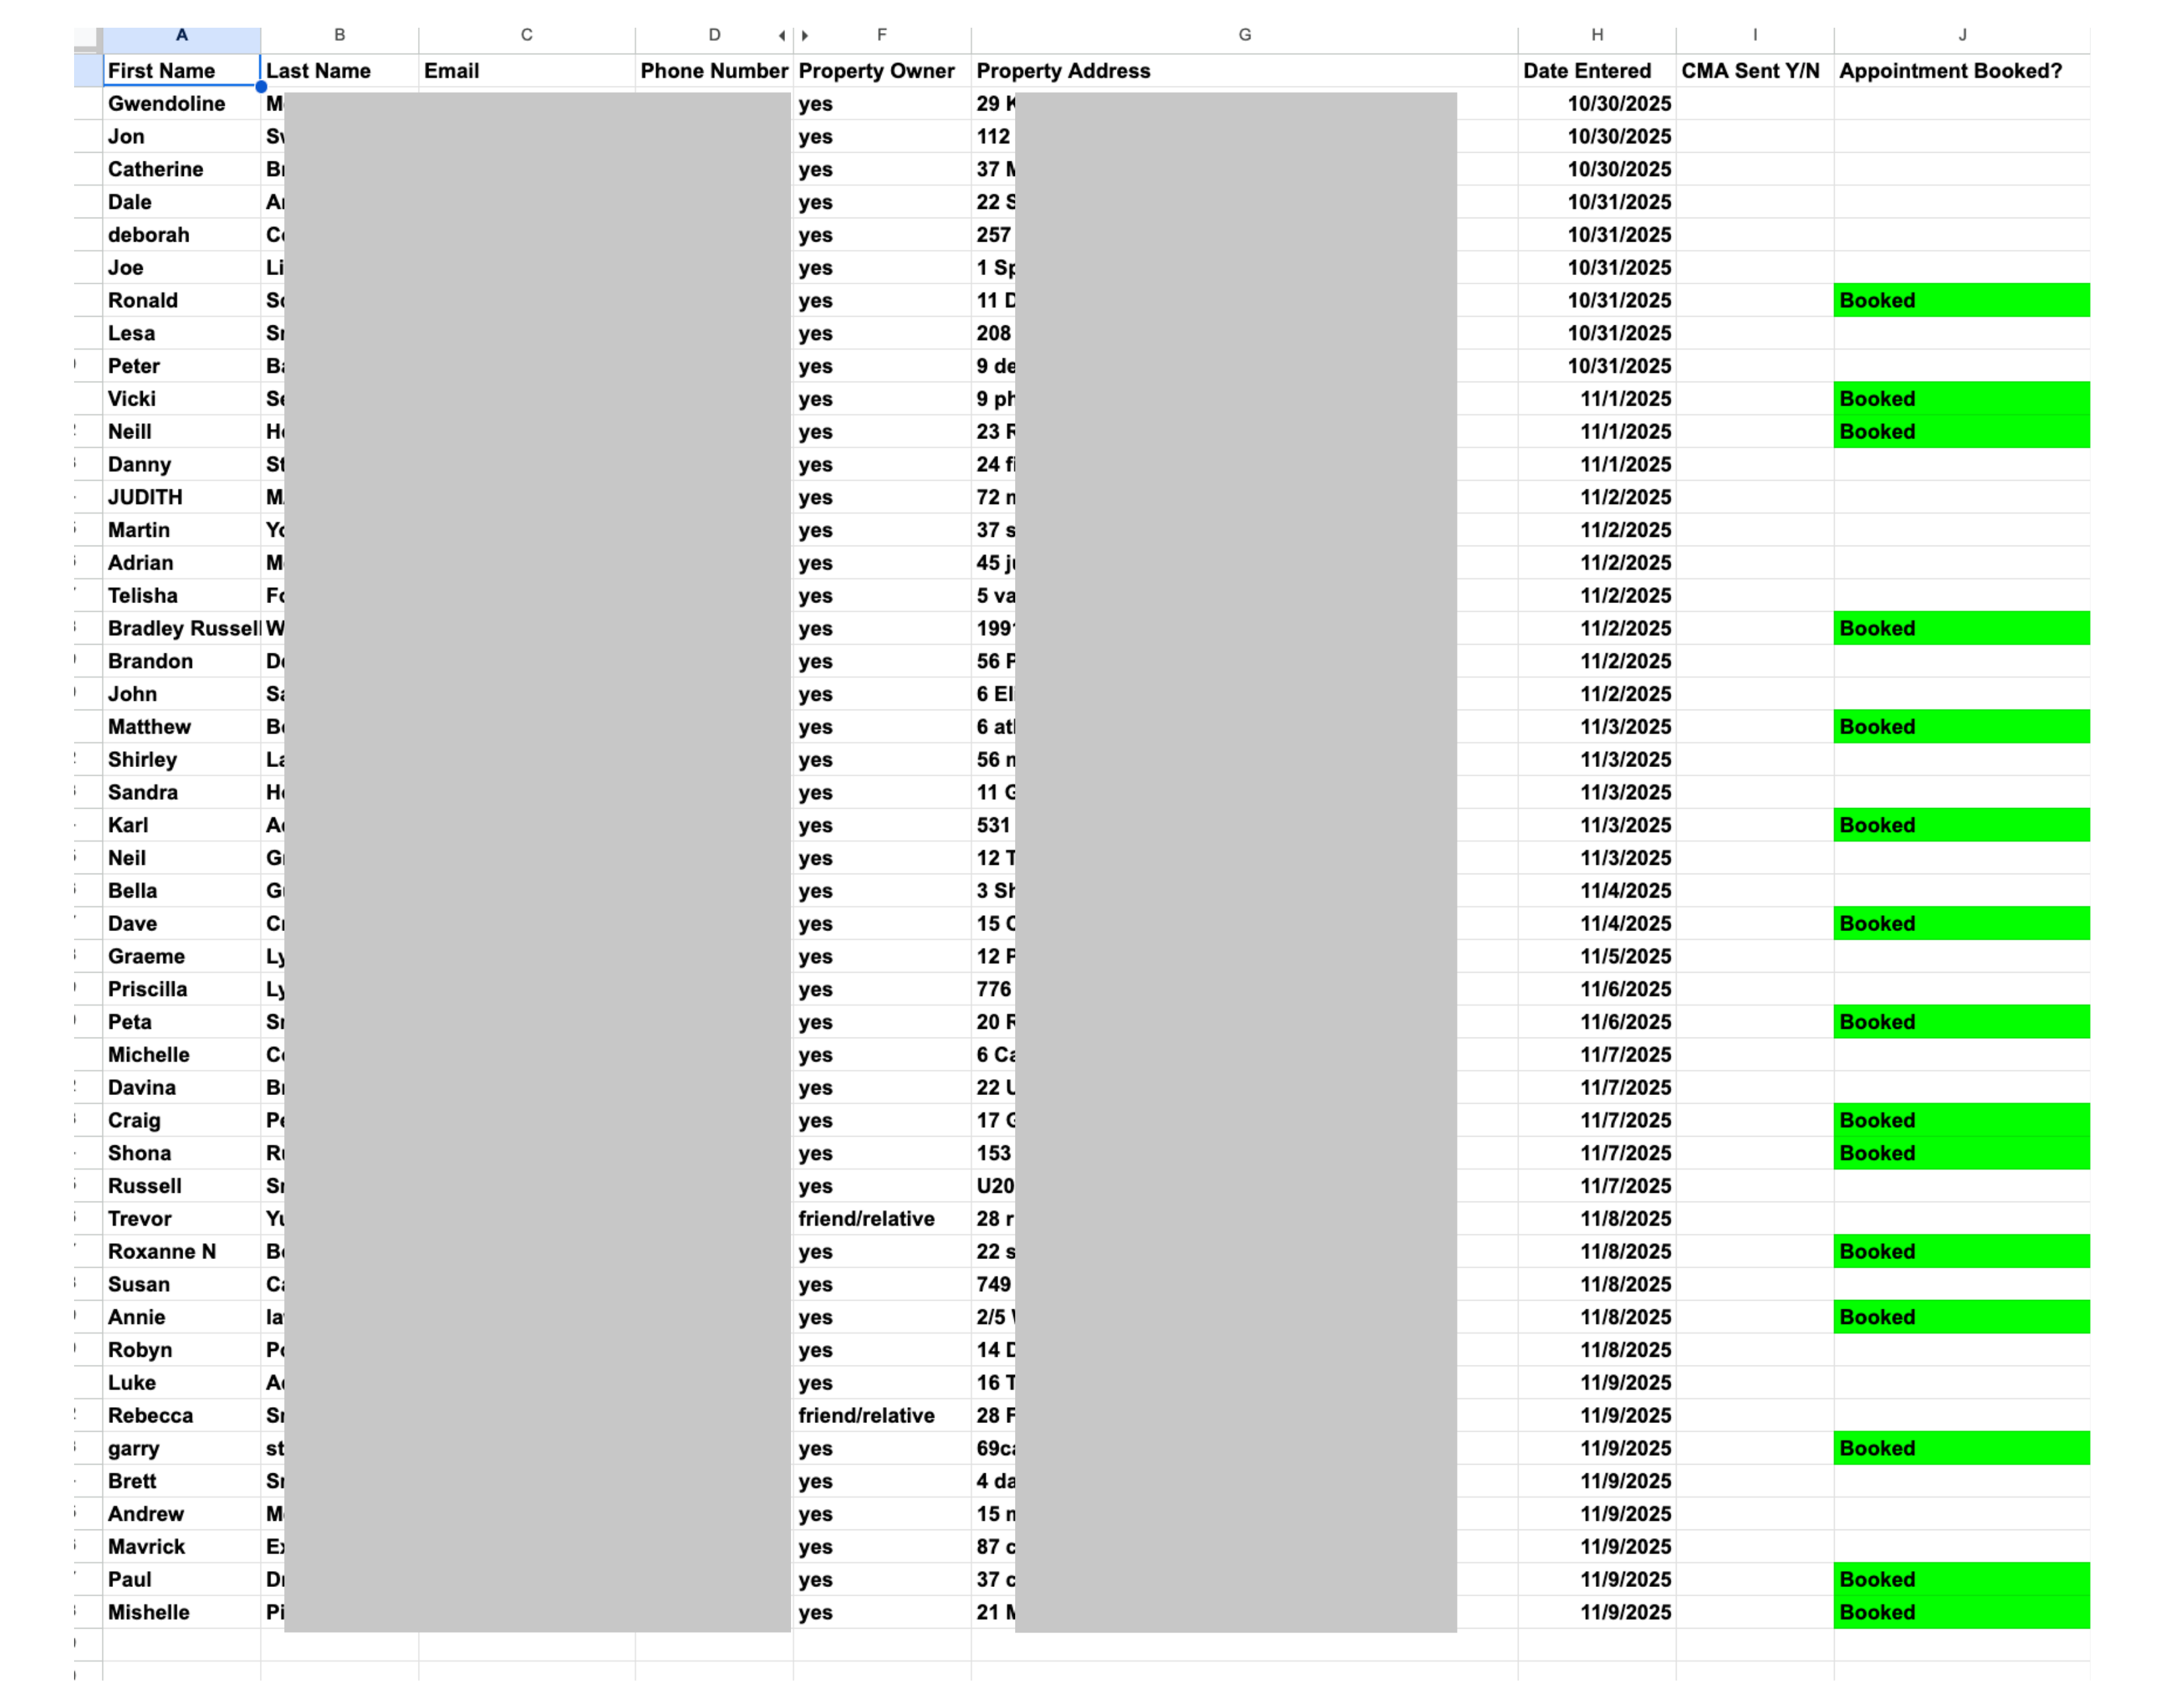2164x1708 pixels.
Task: Select column A header
Action: click(x=181, y=36)
